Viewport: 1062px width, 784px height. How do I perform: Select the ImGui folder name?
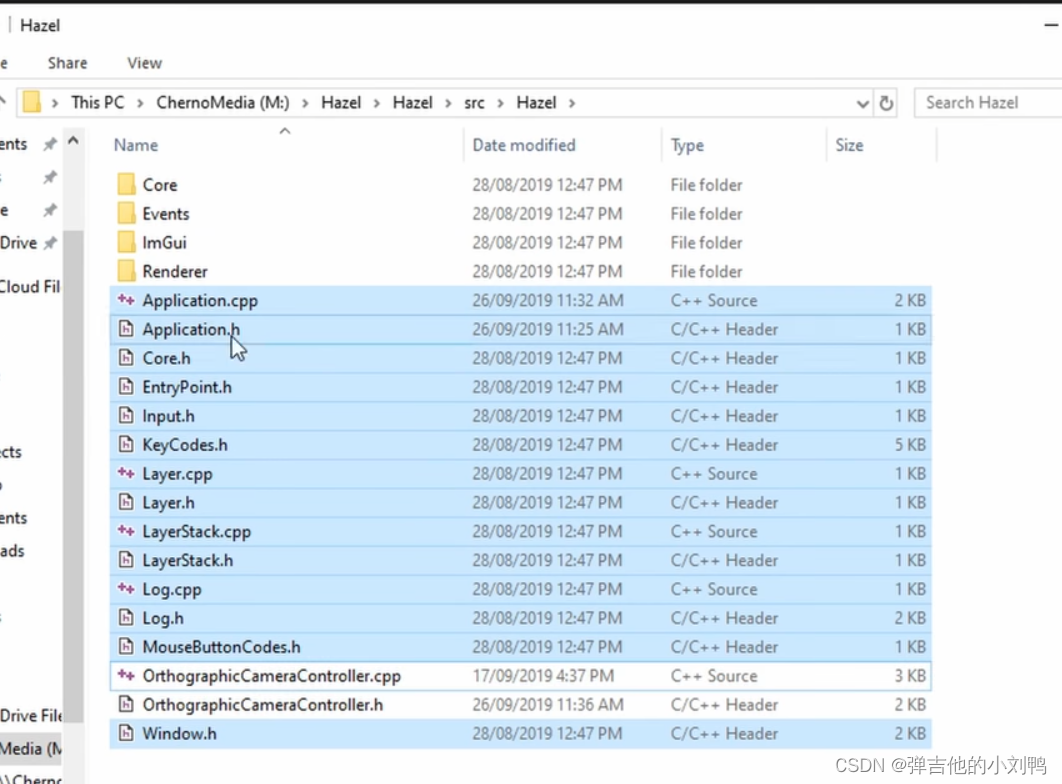click(x=164, y=242)
